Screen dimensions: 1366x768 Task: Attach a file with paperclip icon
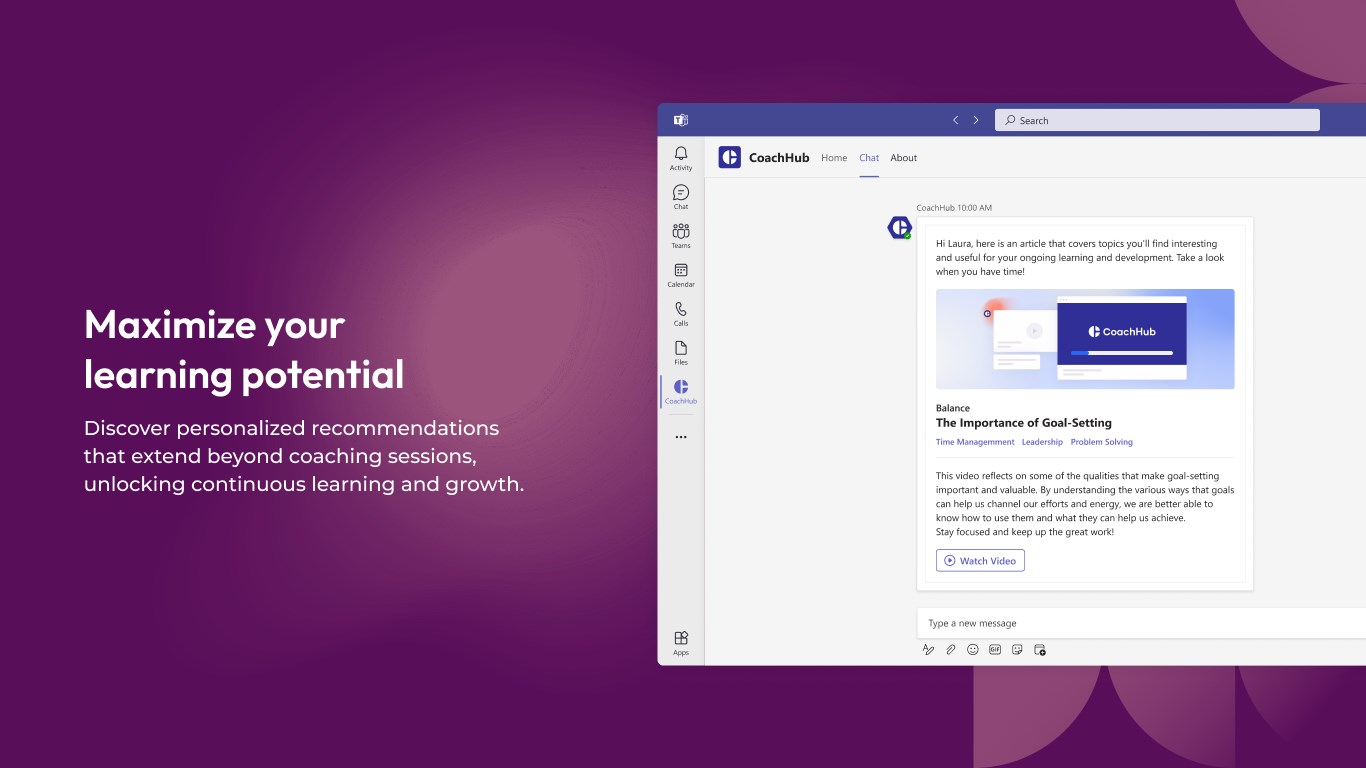pyautogui.click(x=951, y=649)
